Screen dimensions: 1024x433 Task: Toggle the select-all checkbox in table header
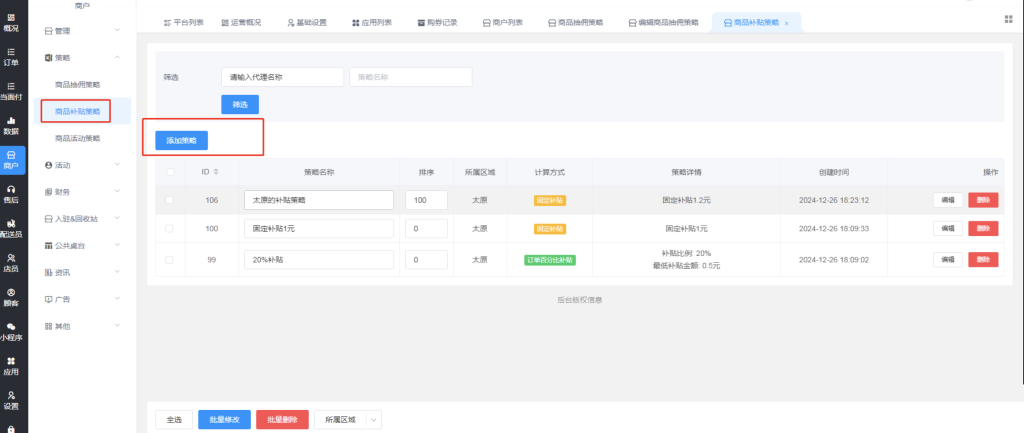169,172
